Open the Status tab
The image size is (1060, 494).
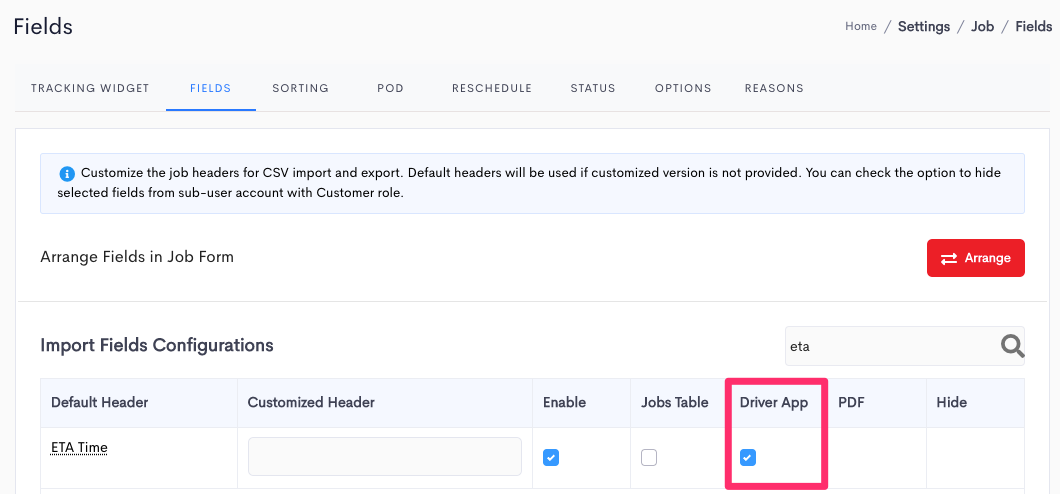593,88
